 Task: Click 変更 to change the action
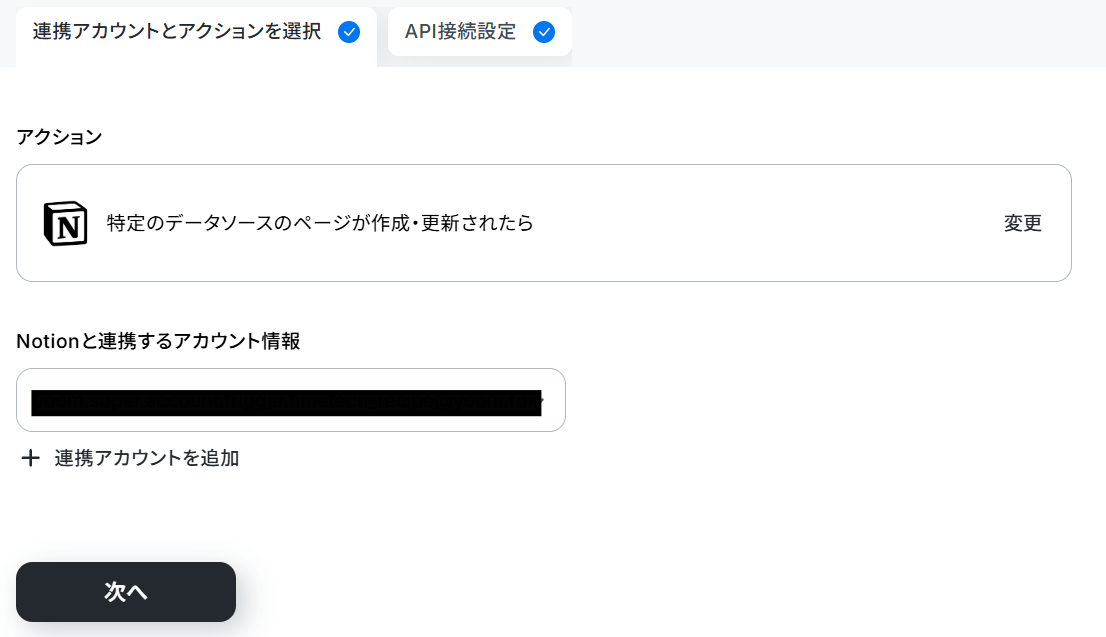pyautogui.click(x=1023, y=224)
